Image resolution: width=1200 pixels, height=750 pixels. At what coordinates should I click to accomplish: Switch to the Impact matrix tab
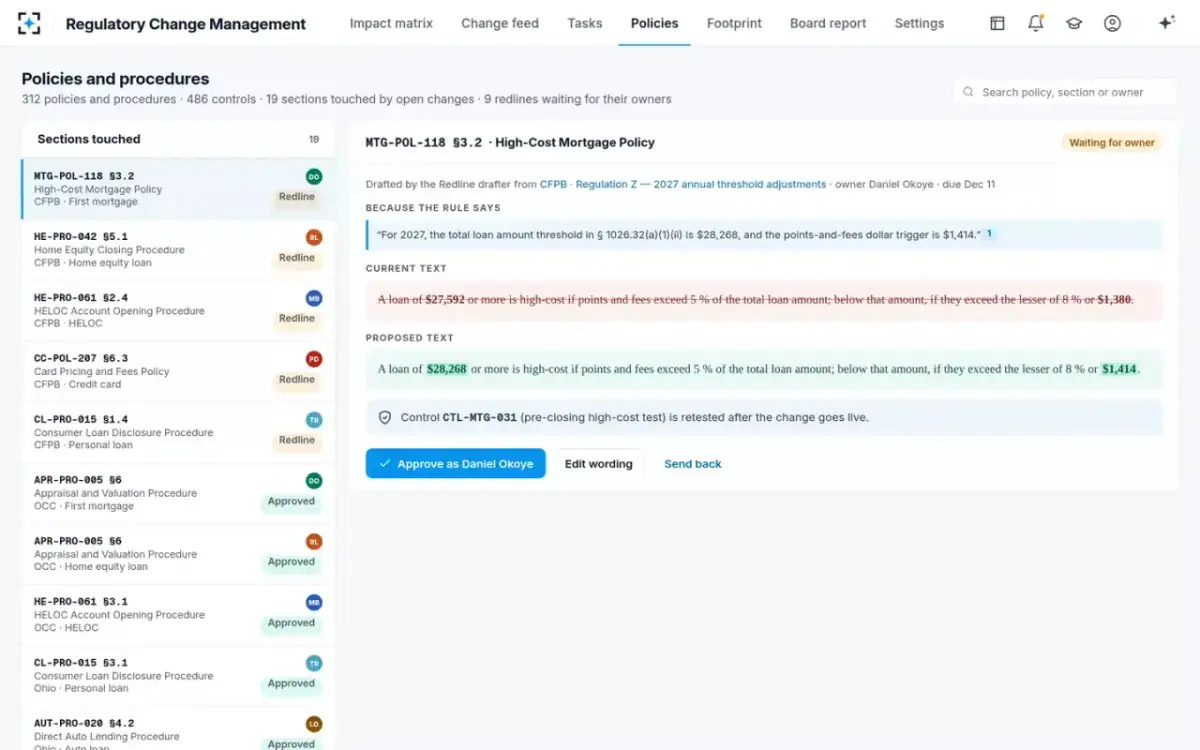tap(391, 23)
